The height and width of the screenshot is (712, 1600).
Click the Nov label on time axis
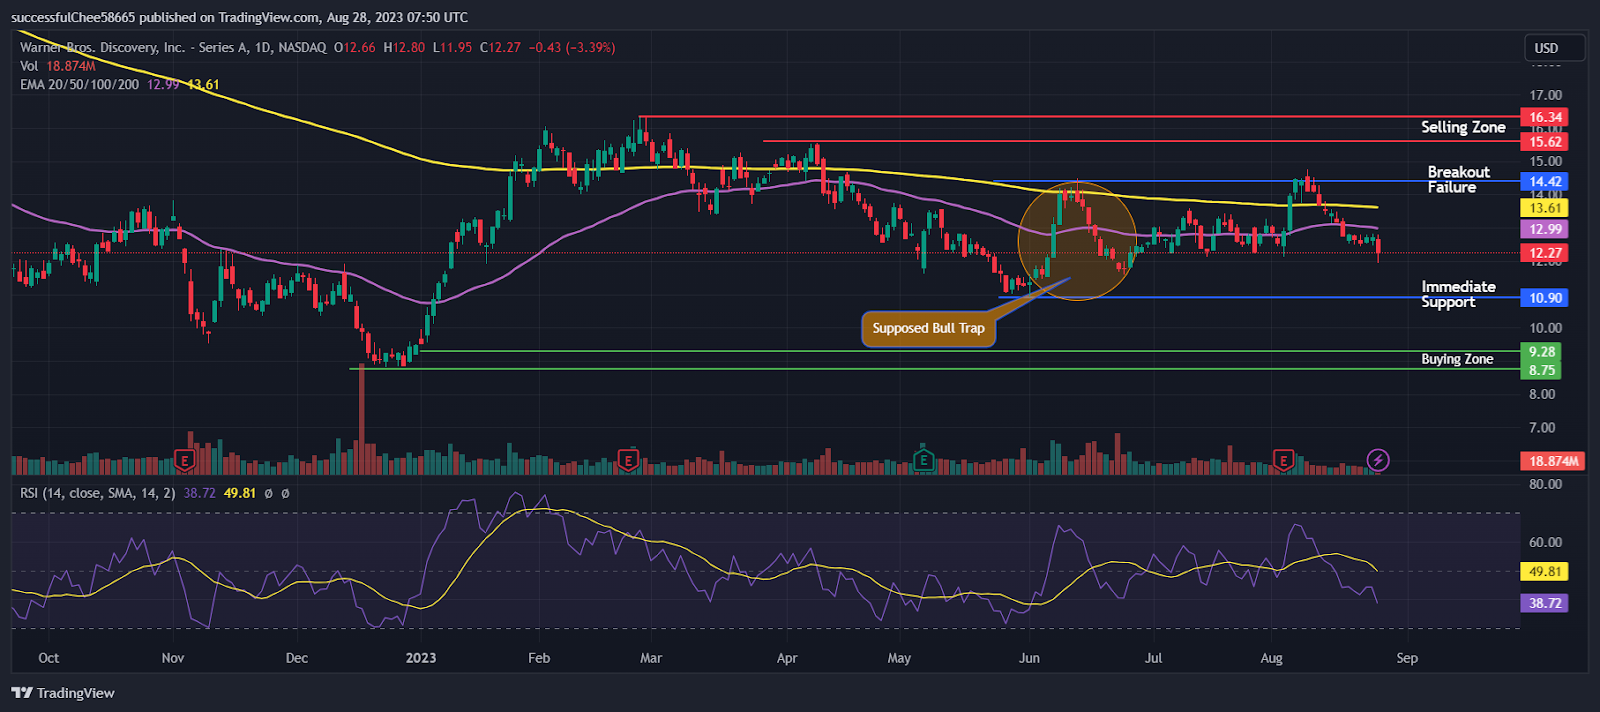(x=173, y=658)
